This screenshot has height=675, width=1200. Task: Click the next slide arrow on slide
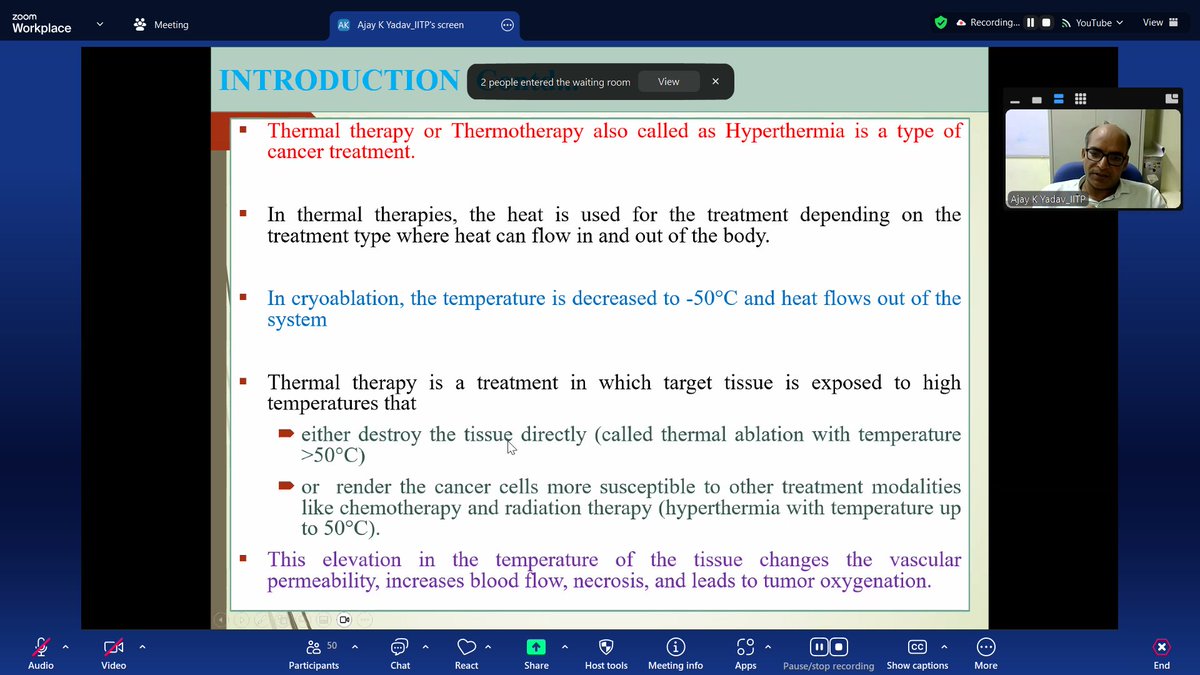[242, 619]
